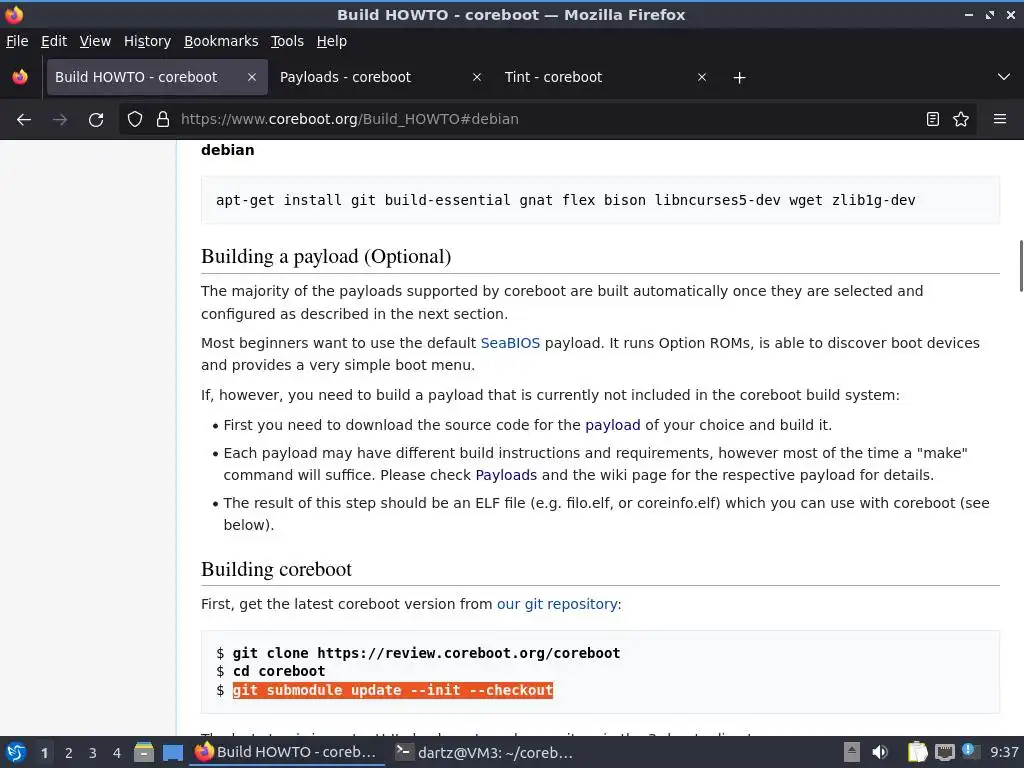This screenshot has width=1024, height=768.
Task: Open the tracking protection shield
Action: (135, 119)
